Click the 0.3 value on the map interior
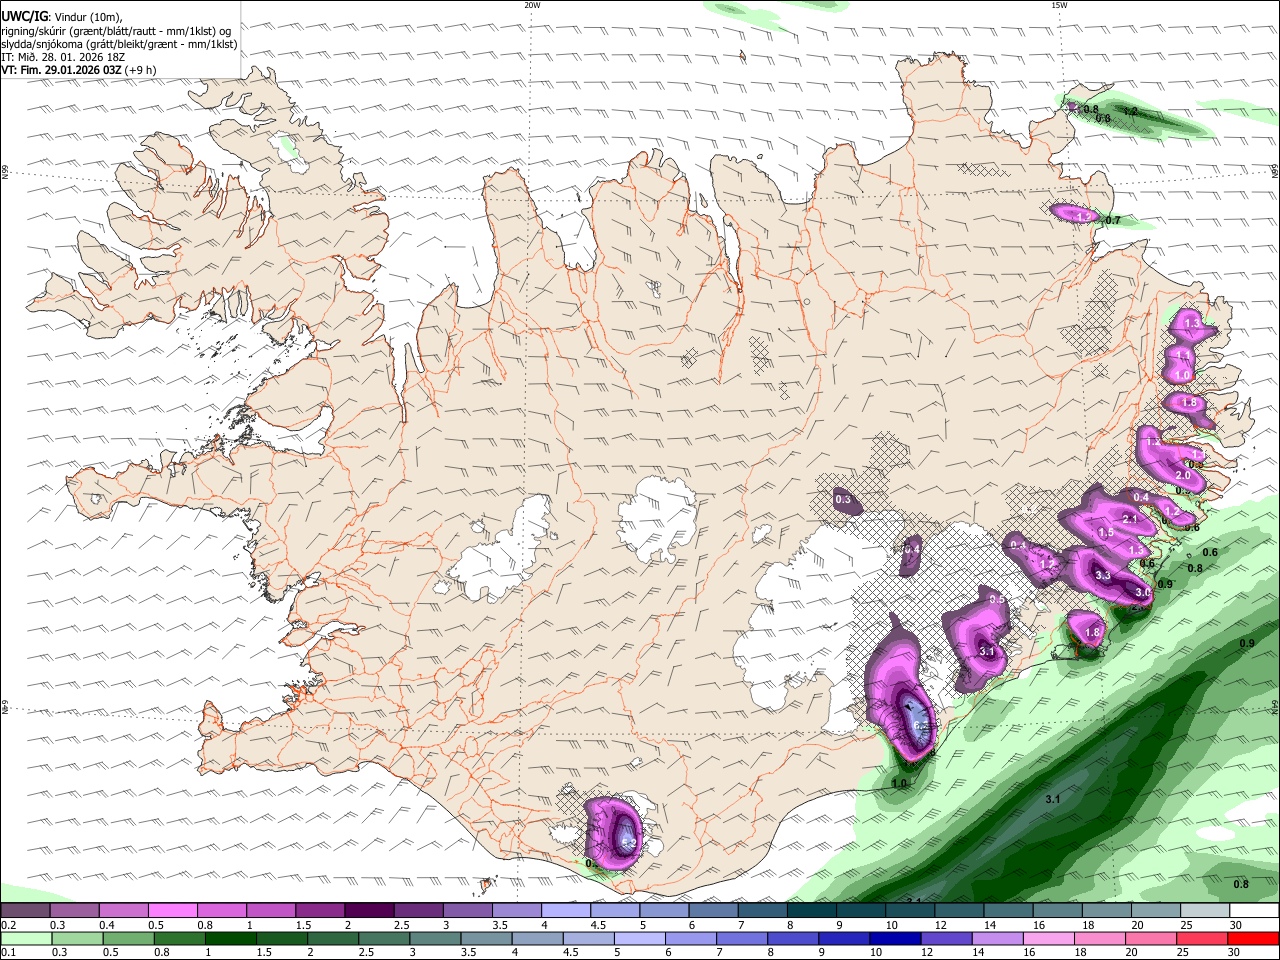This screenshot has width=1280, height=960. (x=842, y=499)
